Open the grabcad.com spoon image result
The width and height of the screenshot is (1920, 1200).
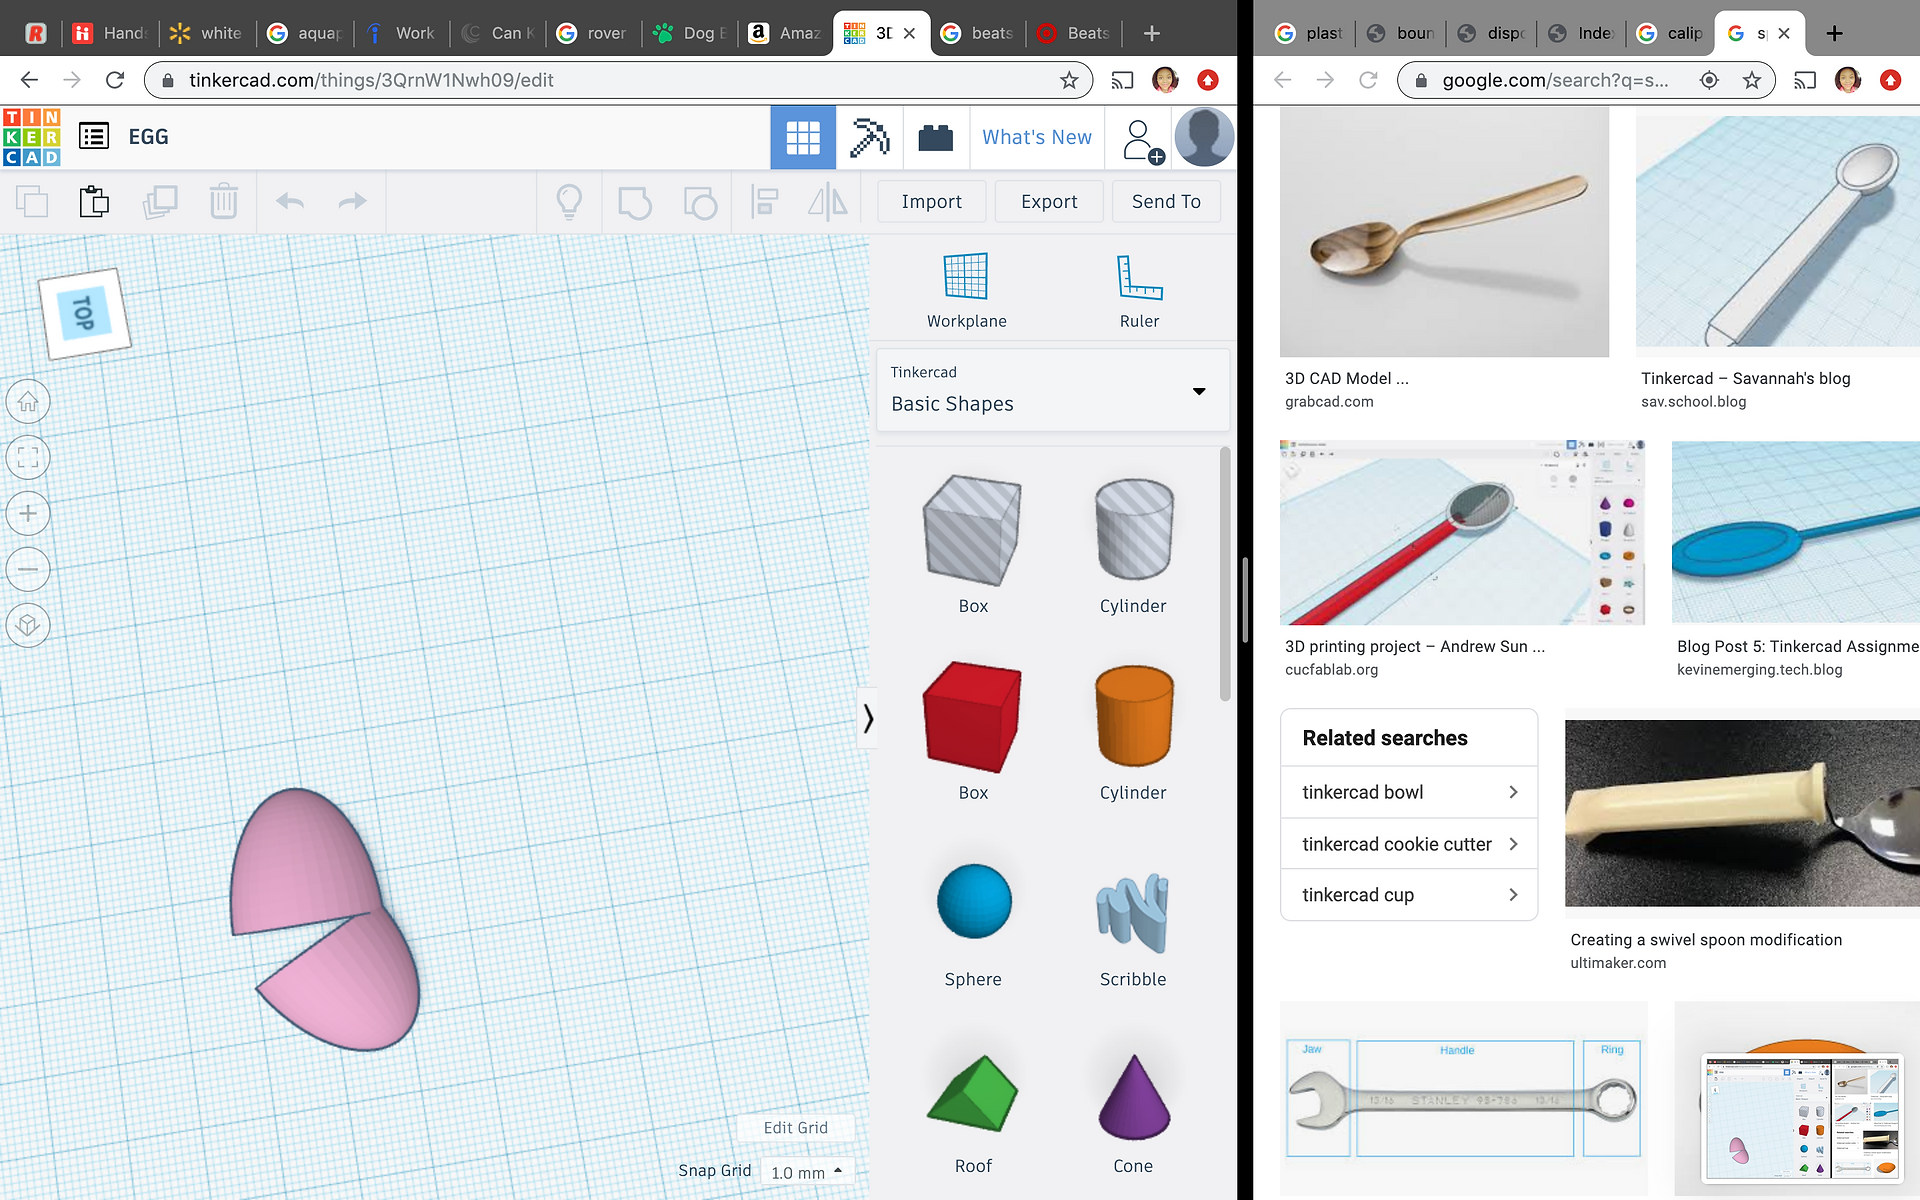[x=1444, y=232]
